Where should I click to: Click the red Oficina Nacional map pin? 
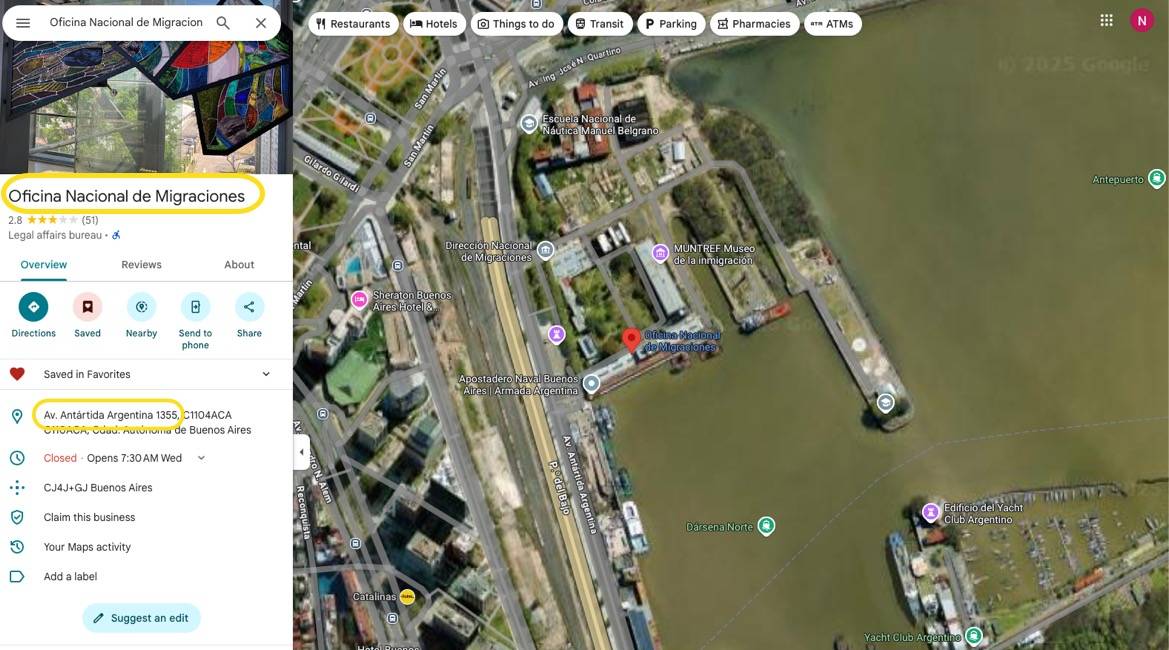click(631, 340)
